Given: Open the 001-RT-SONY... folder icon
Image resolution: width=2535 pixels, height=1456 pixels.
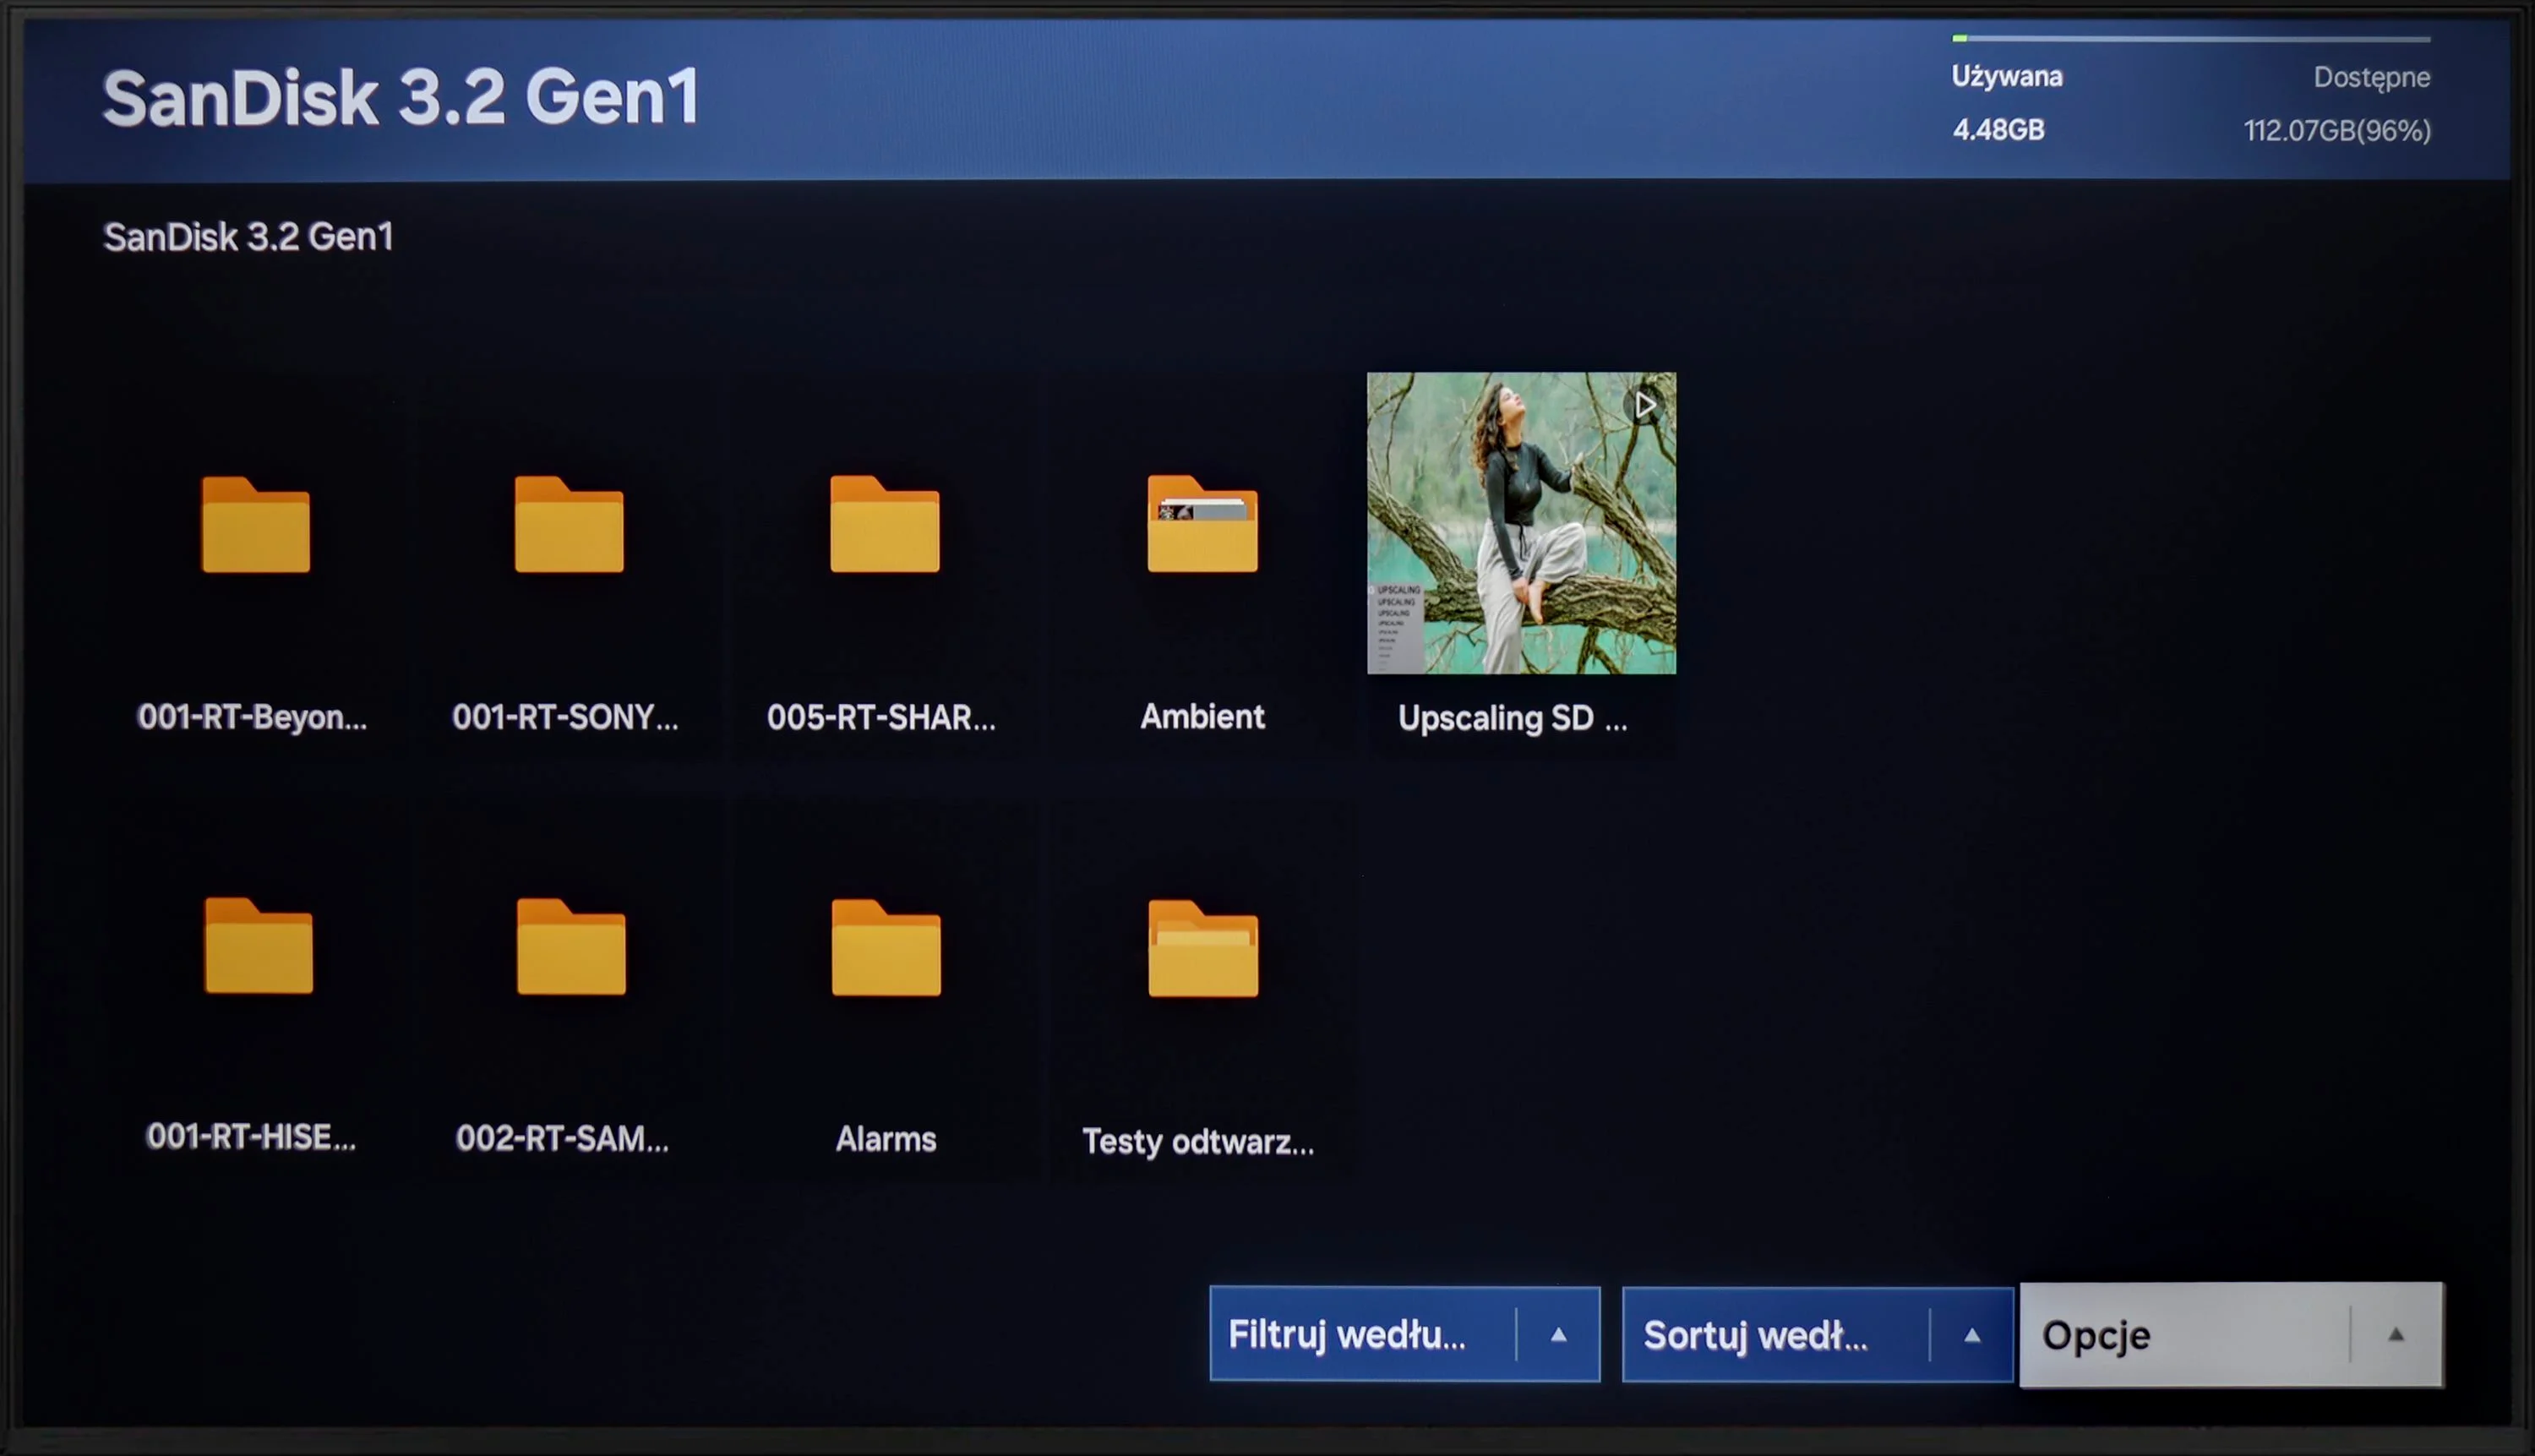Looking at the screenshot, I should click(x=569, y=524).
